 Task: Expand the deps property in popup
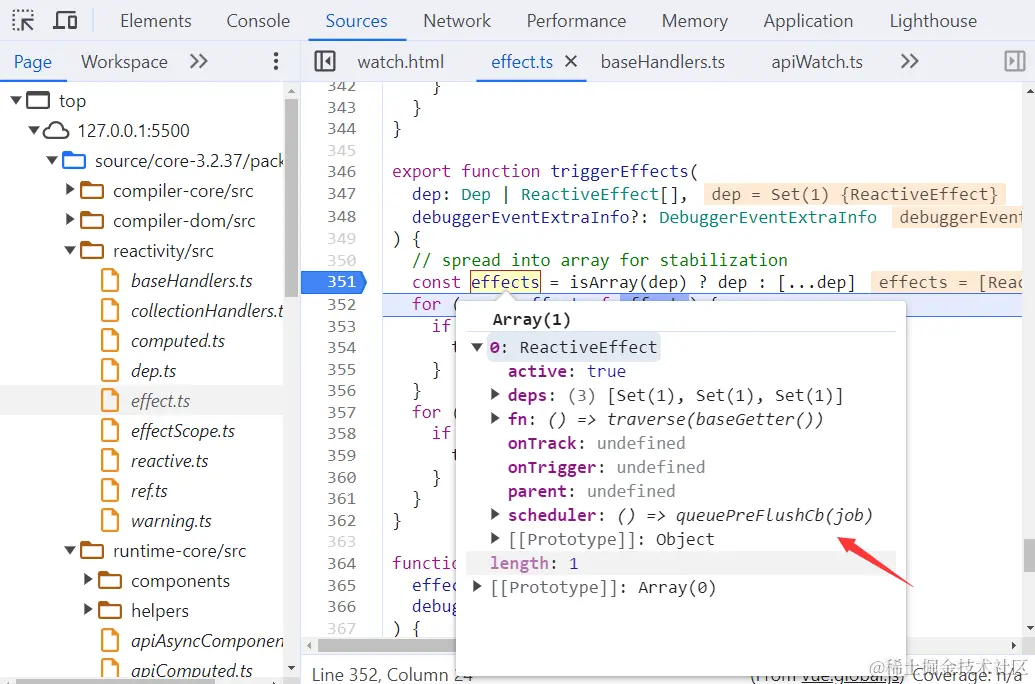tap(495, 395)
